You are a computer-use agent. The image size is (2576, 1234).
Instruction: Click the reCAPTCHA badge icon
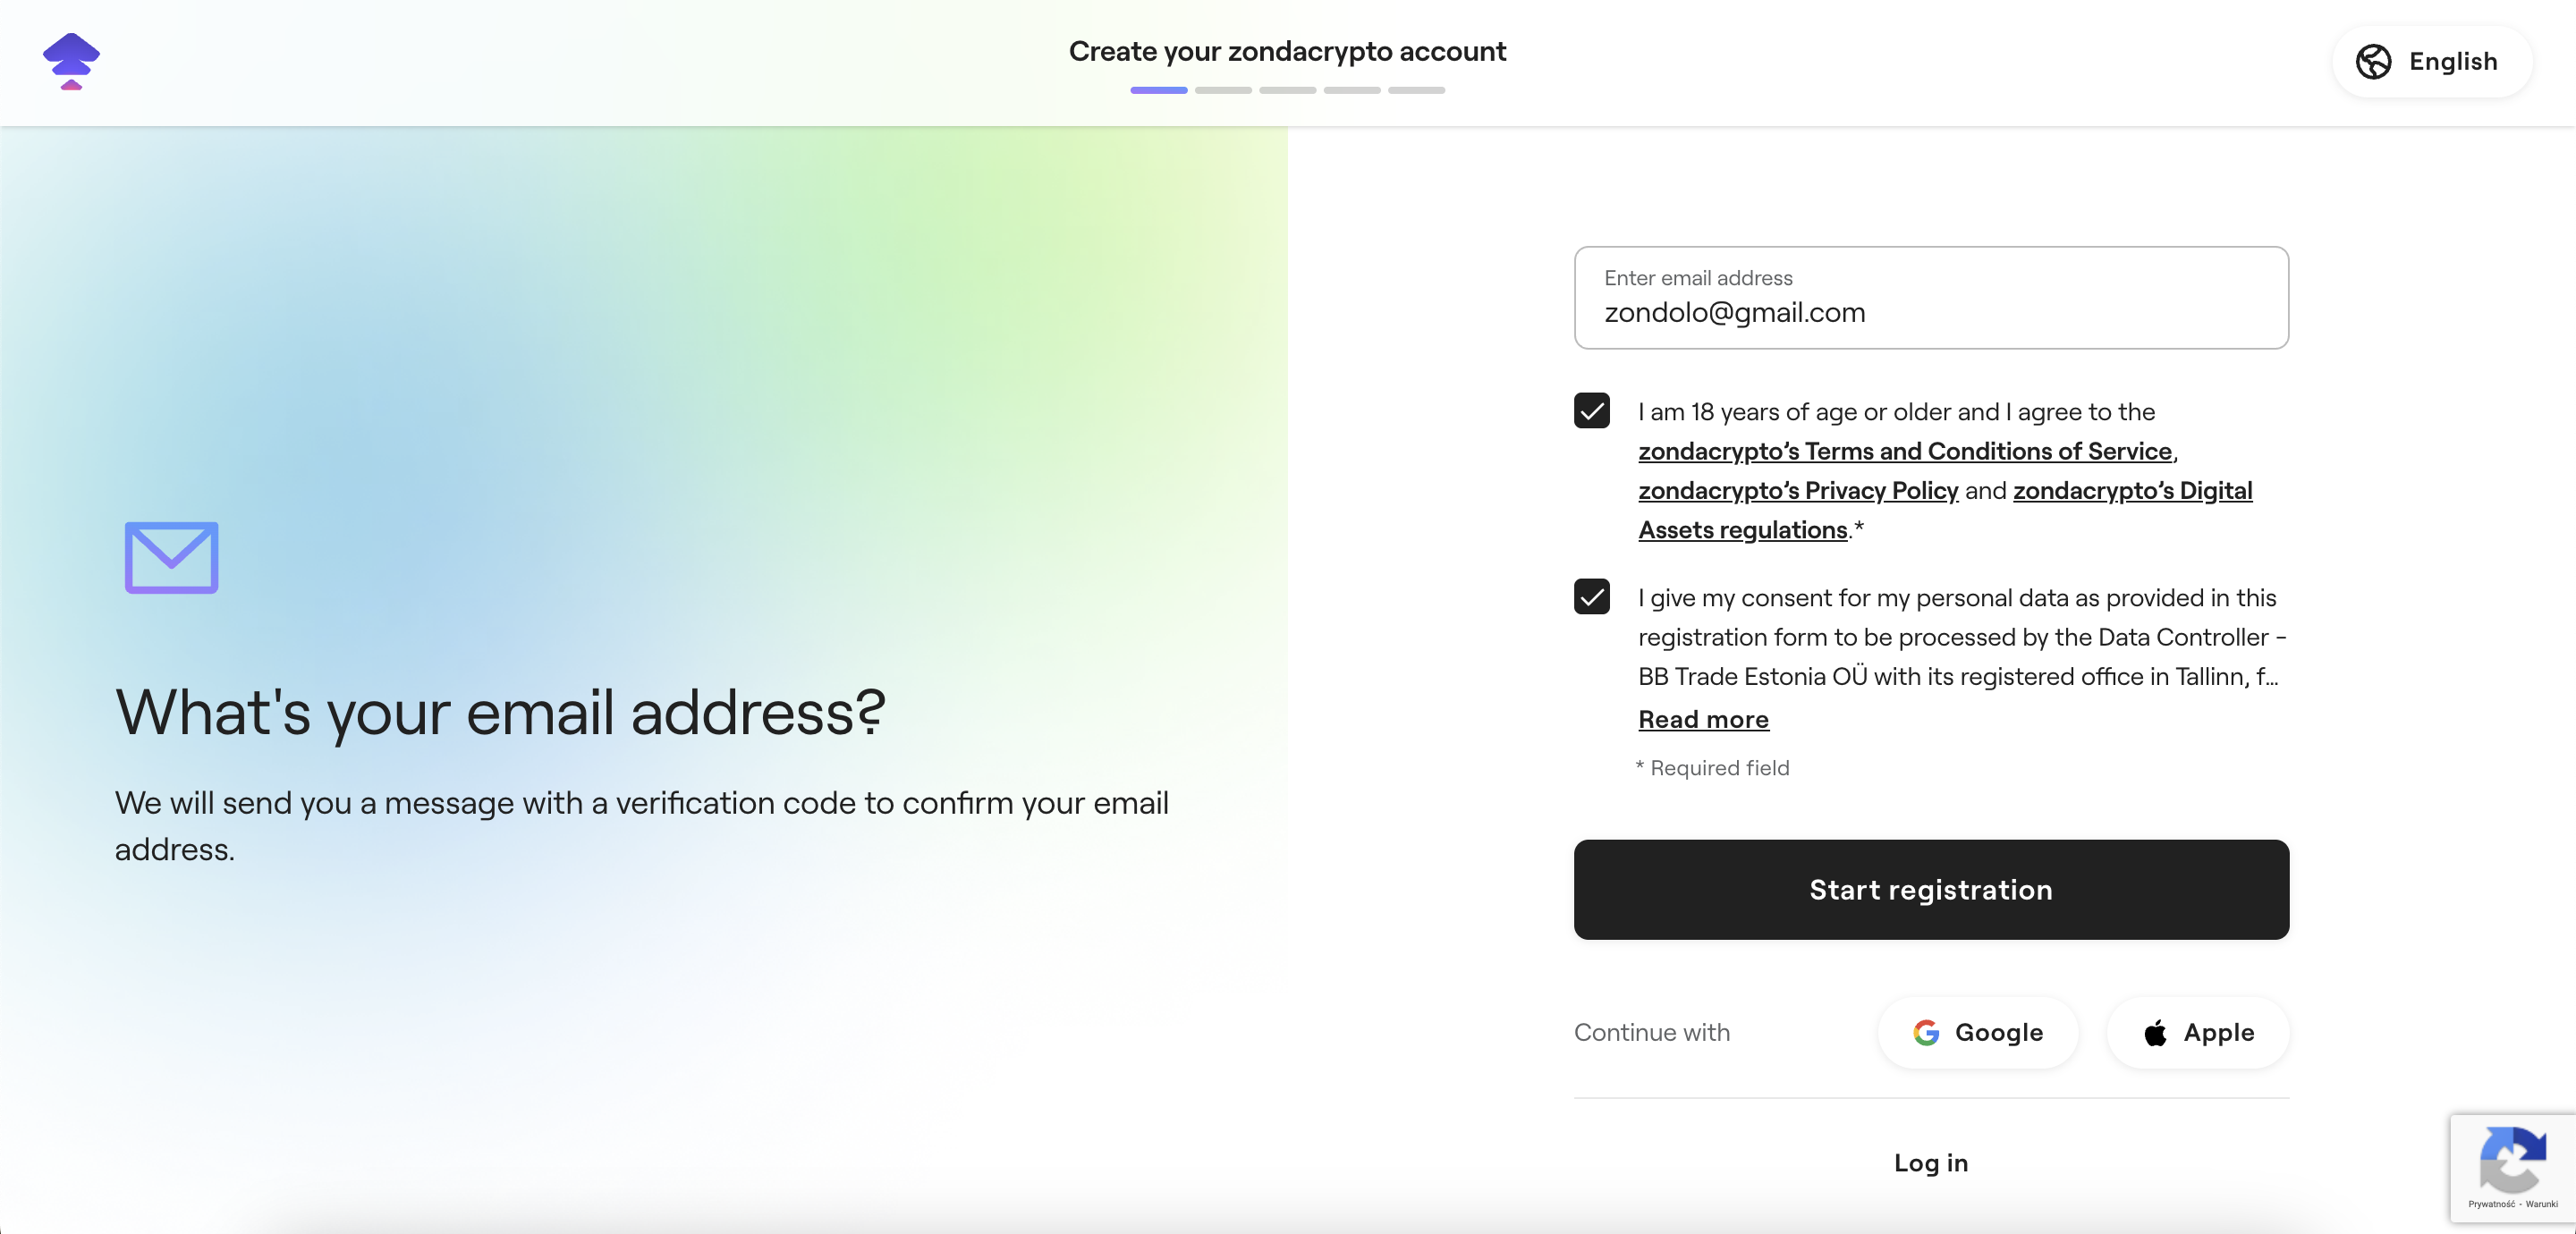[x=2512, y=1160]
